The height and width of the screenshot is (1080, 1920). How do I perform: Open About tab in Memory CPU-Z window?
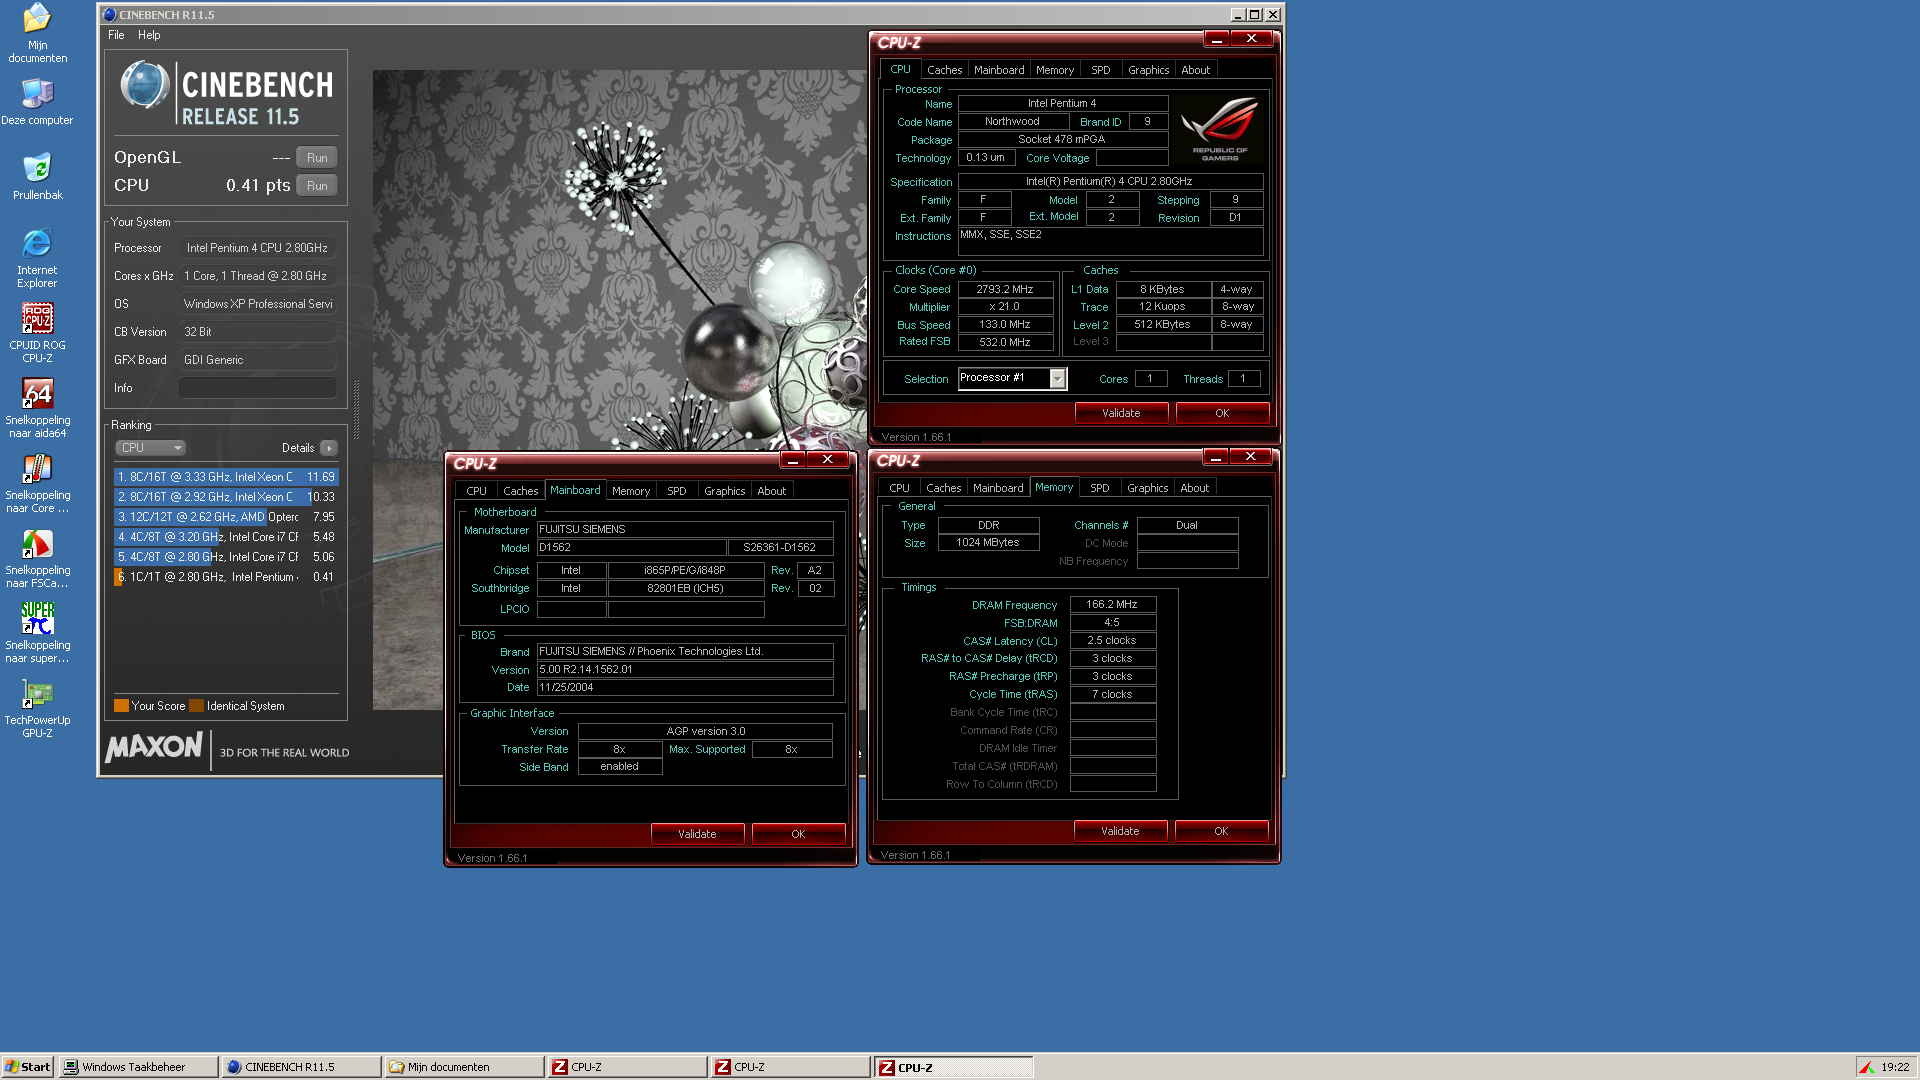[1194, 488]
